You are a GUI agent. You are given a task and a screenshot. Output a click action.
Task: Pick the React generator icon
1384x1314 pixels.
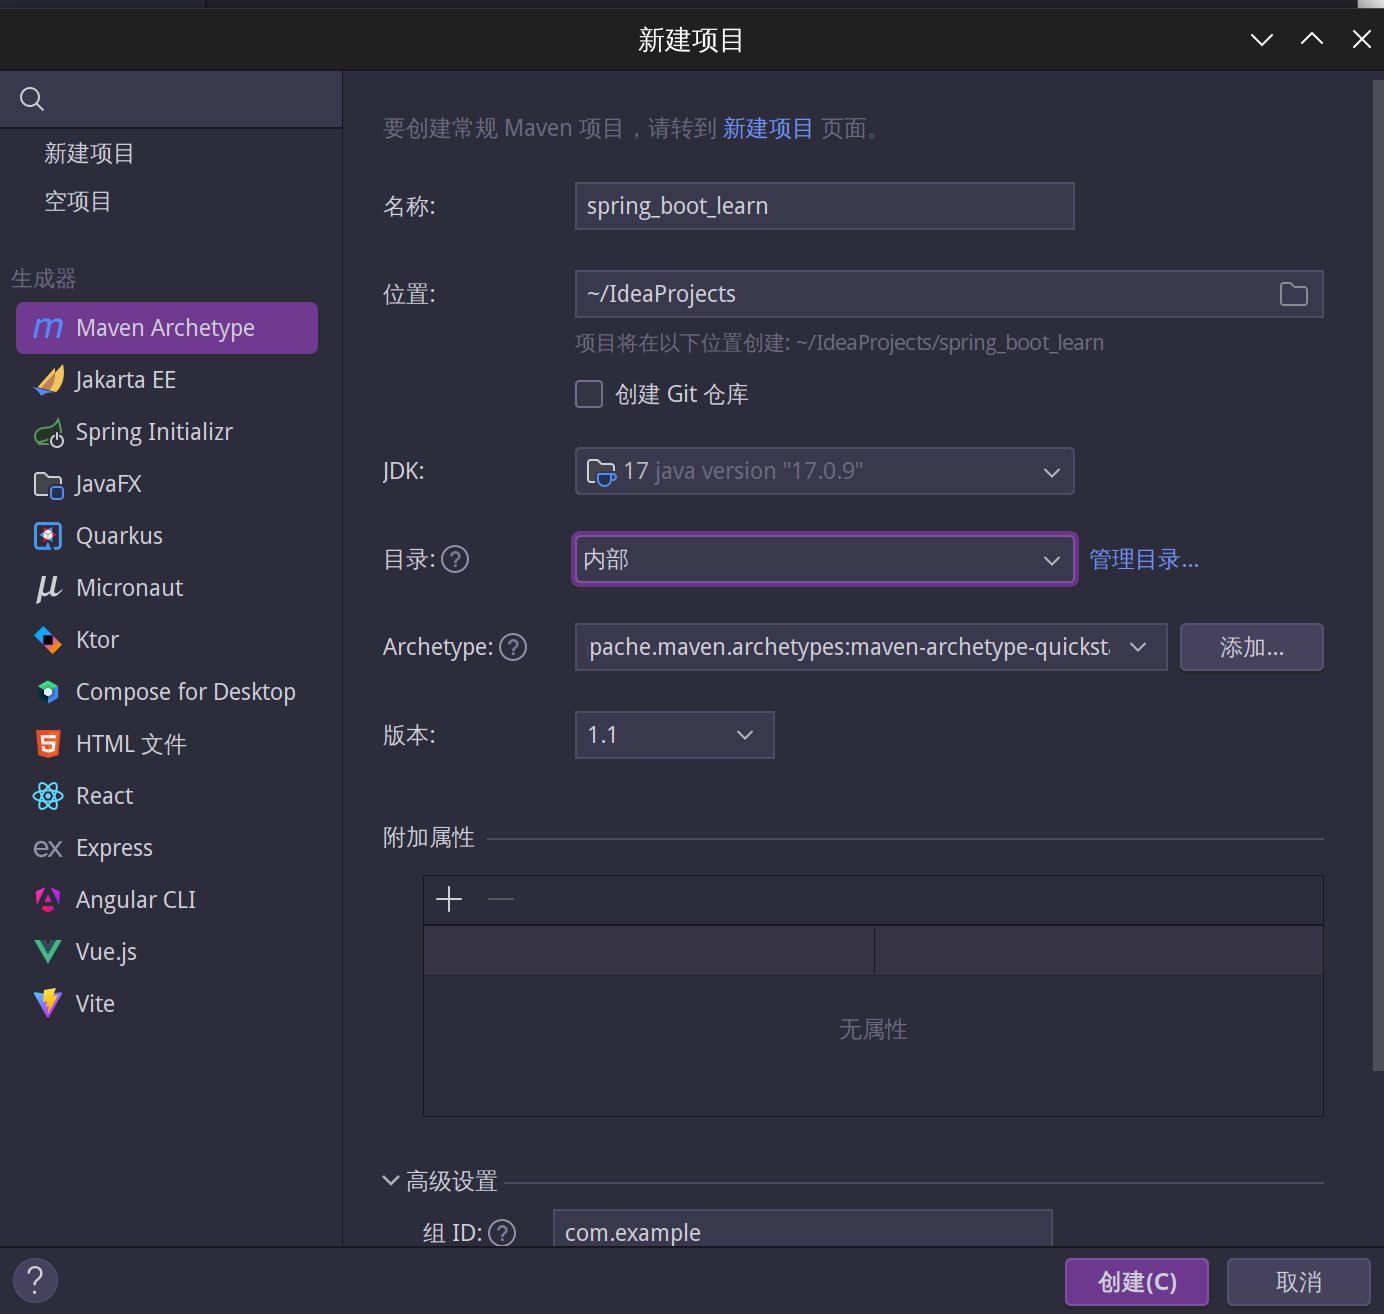click(x=48, y=796)
